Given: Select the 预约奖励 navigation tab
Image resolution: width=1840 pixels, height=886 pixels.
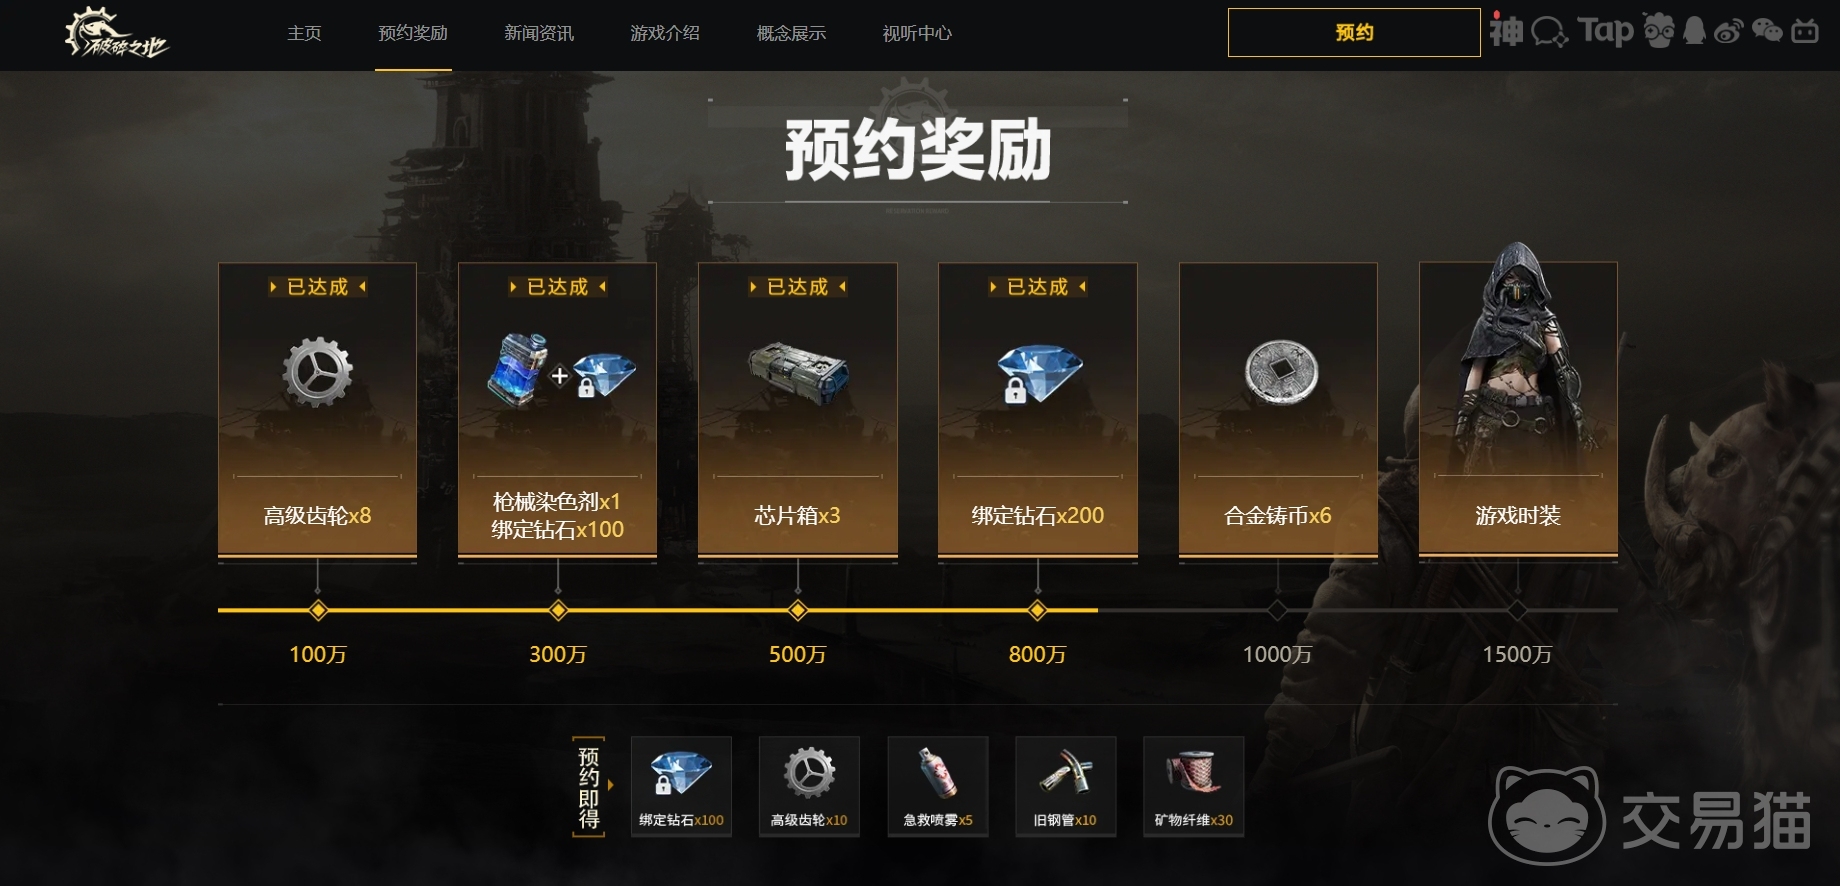Looking at the screenshot, I should click(x=413, y=33).
